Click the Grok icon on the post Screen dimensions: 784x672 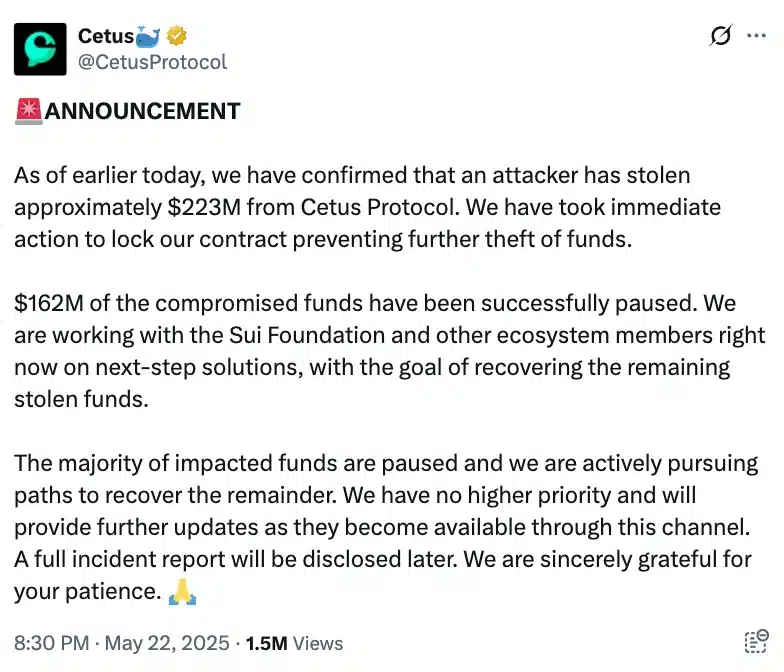(x=720, y=37)
